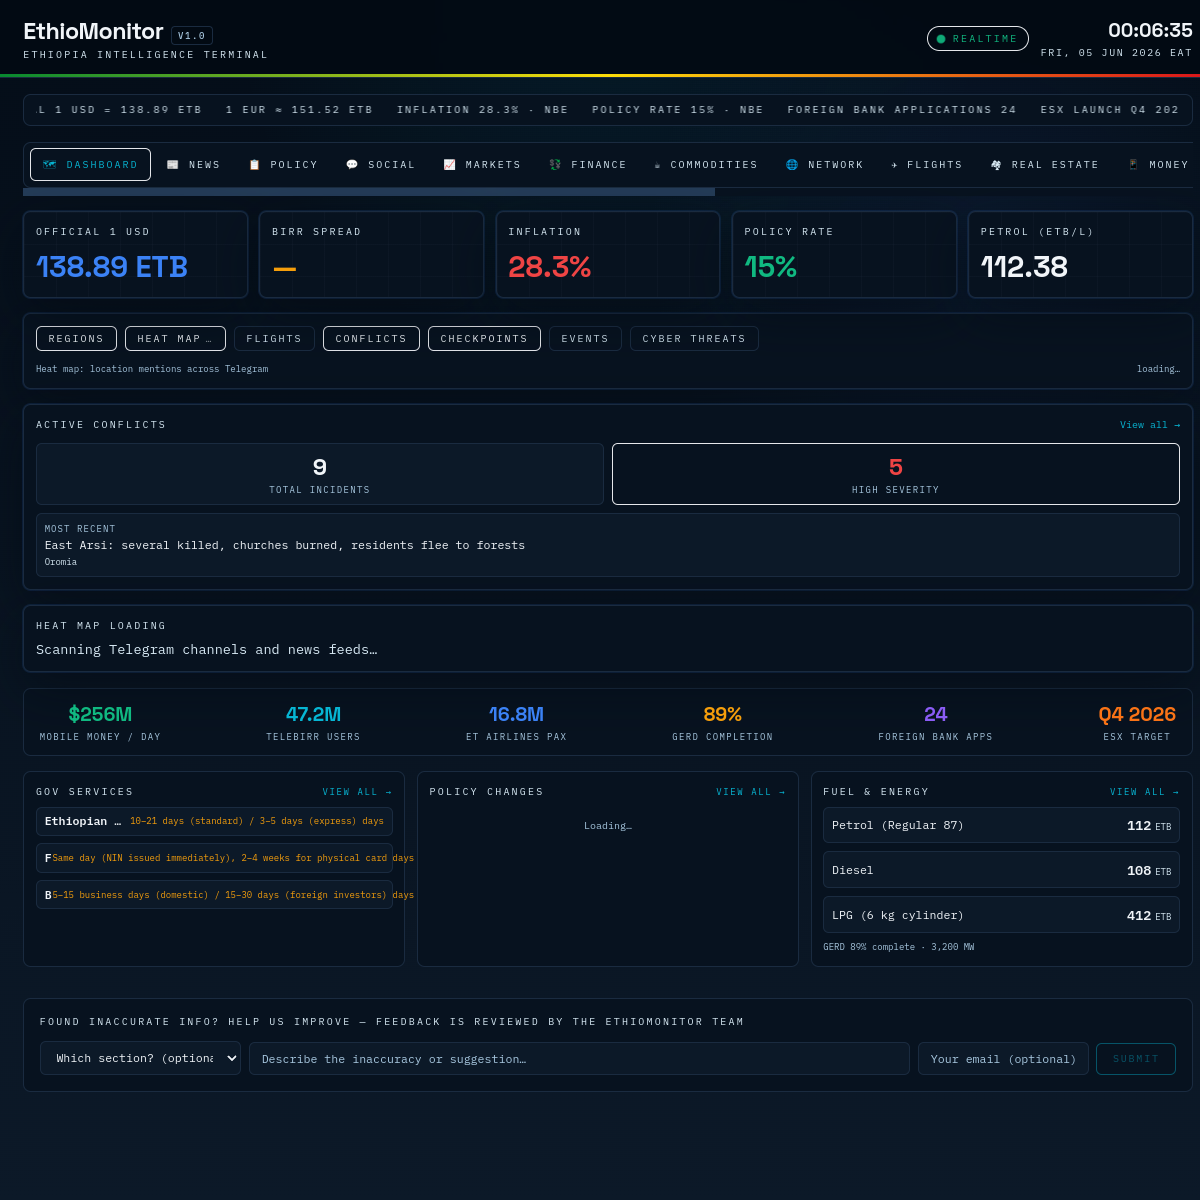Toggle the Conflicts map layer

tap(371, 339)
